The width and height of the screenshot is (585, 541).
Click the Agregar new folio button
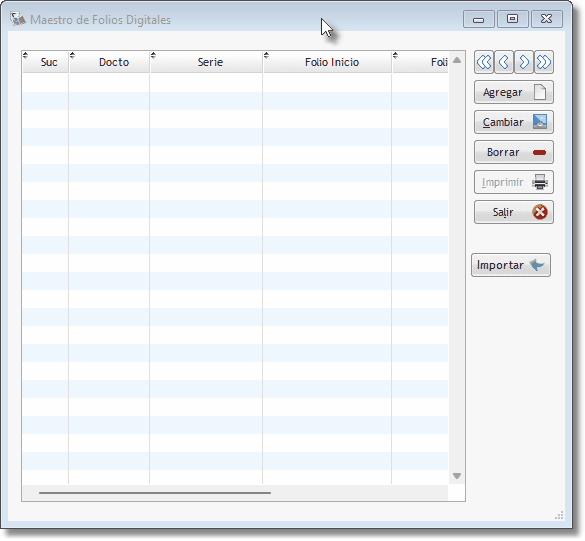pyautogui.click(x=514, y=92)
